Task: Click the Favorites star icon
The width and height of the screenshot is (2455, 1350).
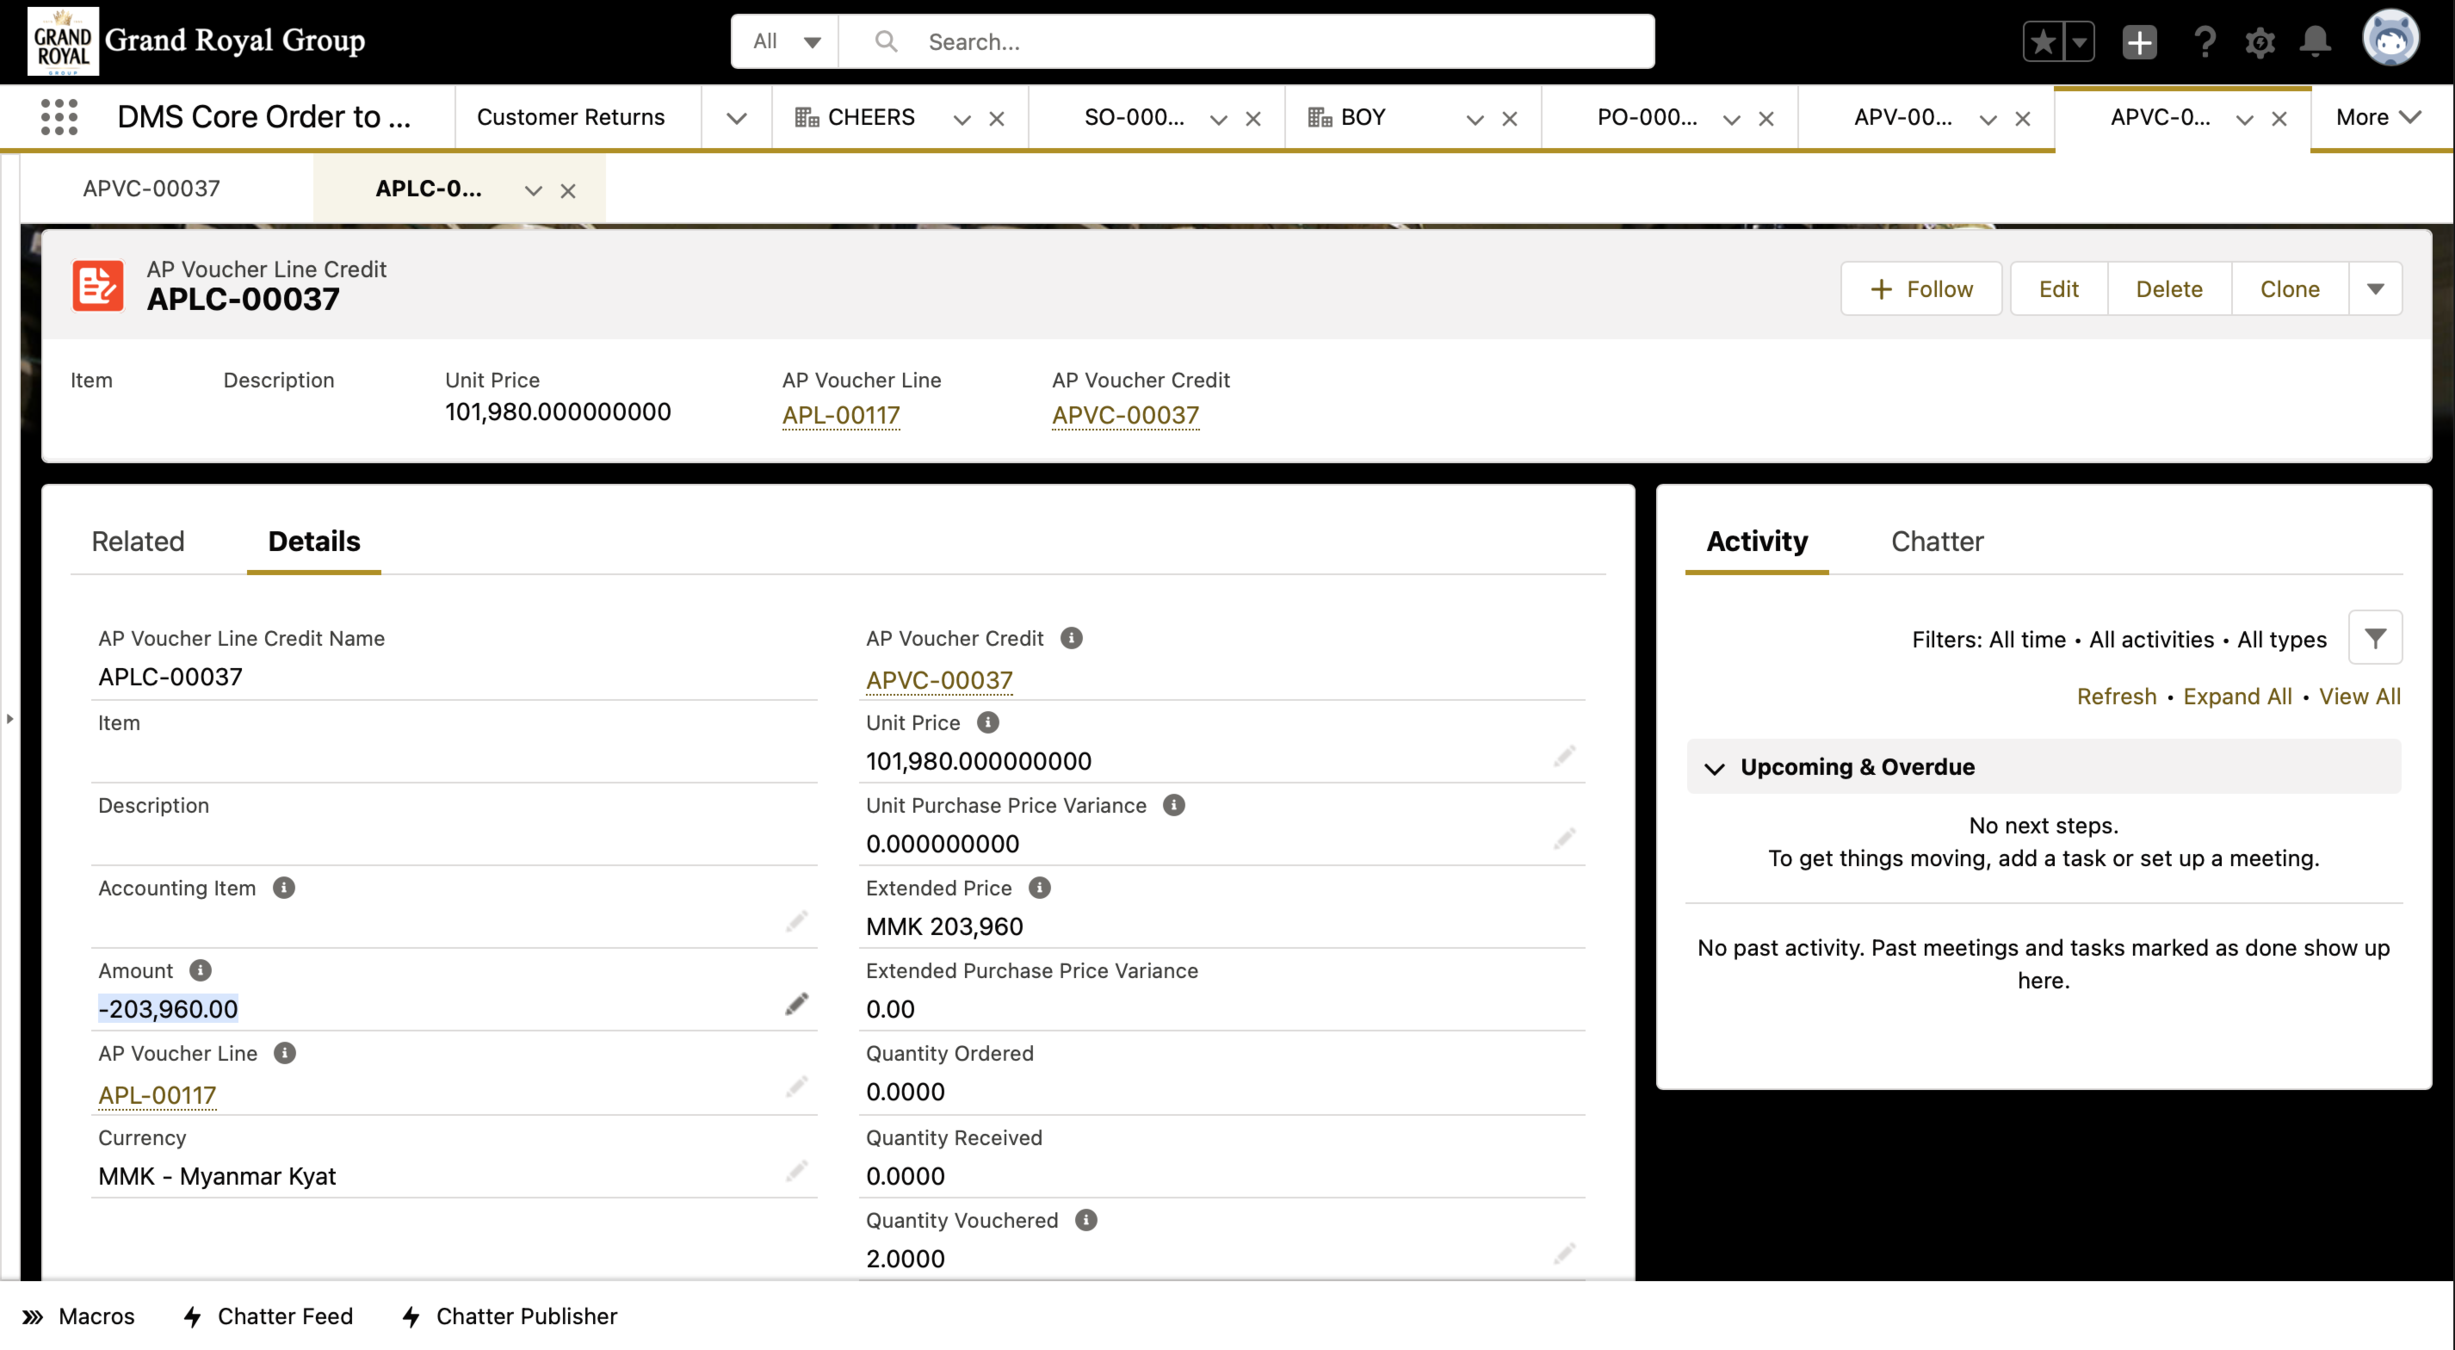Action: [x=2044, y=42]
